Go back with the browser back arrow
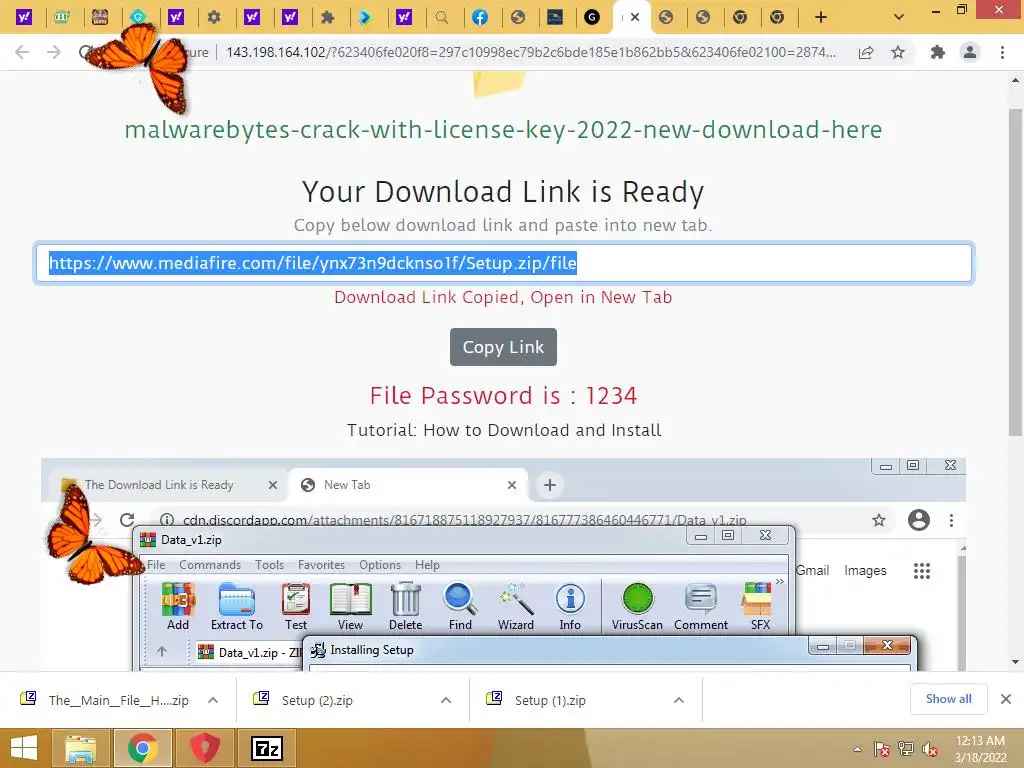The width and height of the screenshot is (1024, 768). (22, 52)
